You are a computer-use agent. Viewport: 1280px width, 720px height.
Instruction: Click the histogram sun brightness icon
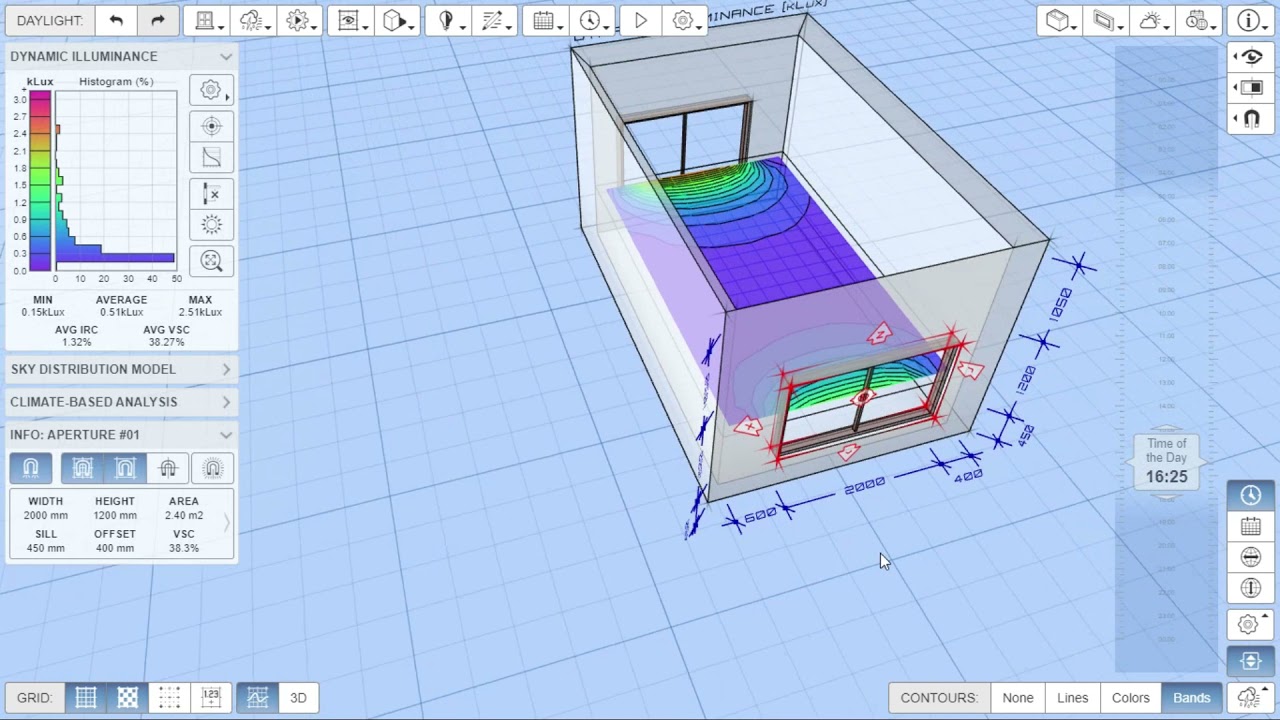(x=211, y=225)
